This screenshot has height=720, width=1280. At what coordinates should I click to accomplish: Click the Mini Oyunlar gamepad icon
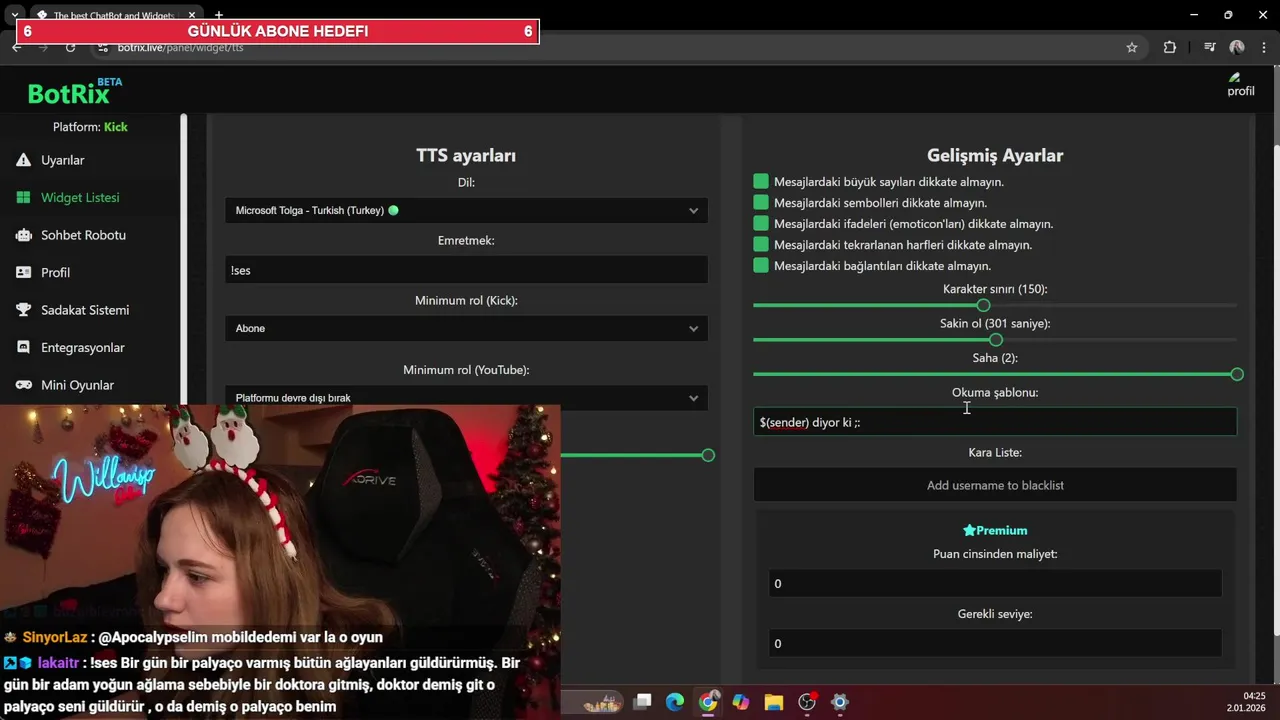[x=23, y=385]
